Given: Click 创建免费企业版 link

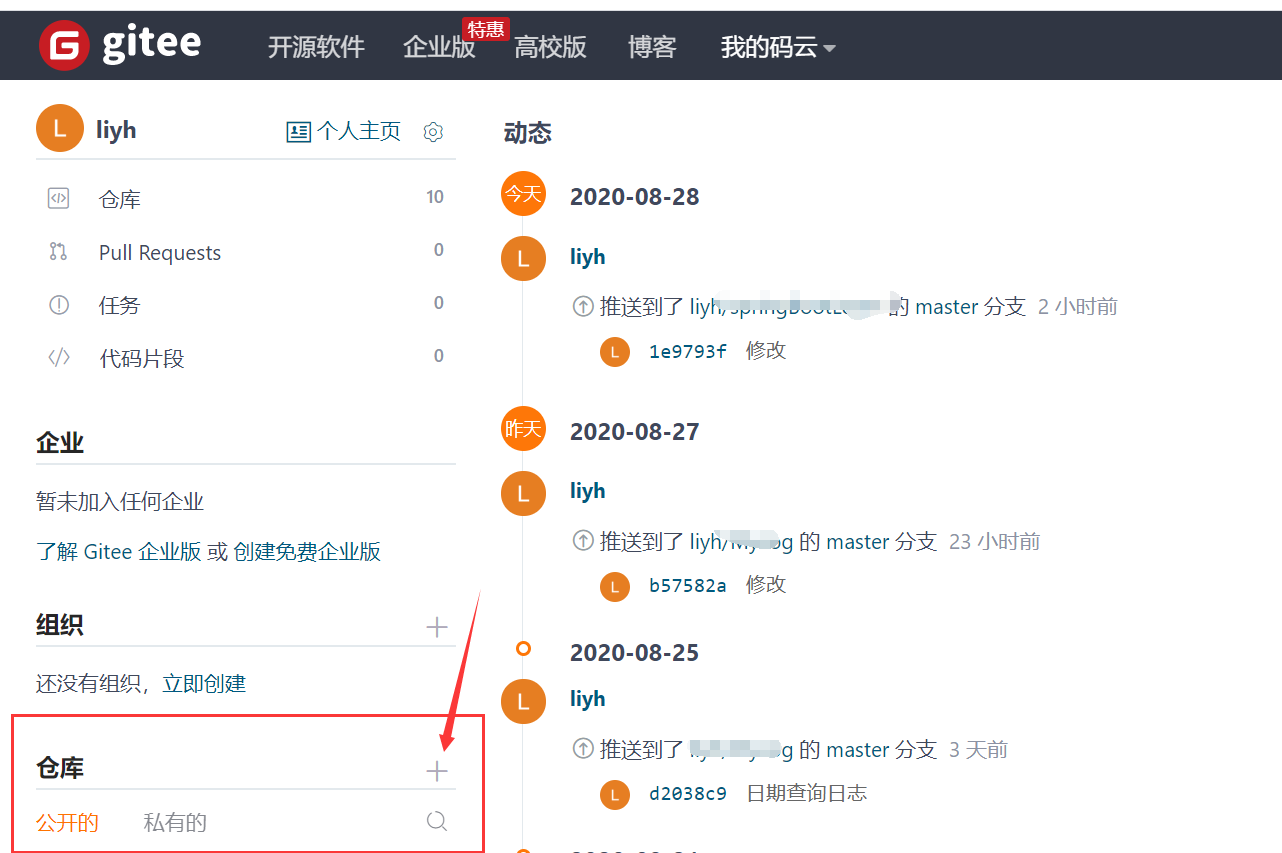Looking at the screenshot, I should [307, 552].
